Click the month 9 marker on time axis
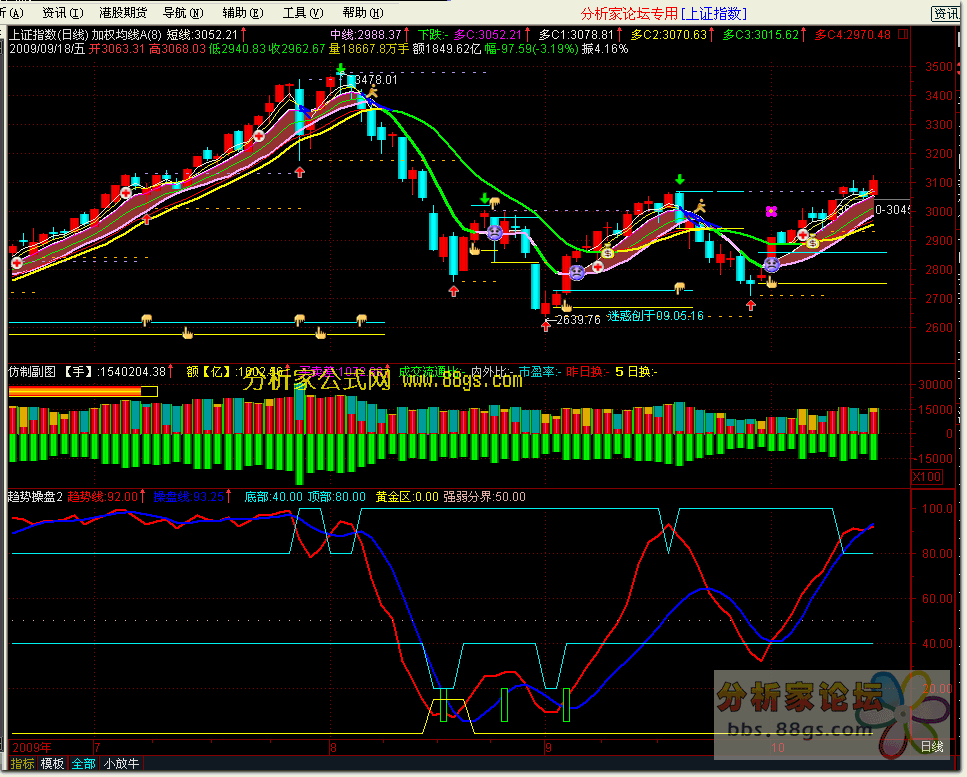The image size is (967, 777). (548, 747)
